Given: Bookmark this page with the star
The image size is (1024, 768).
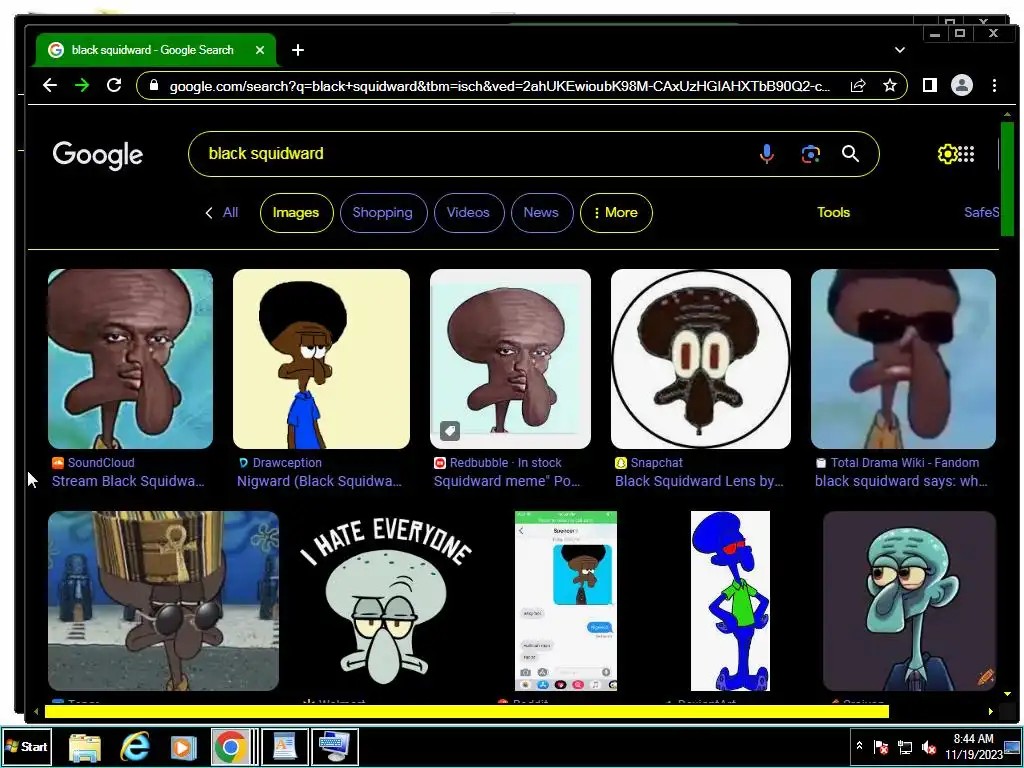Looking at the screenshot, I should pos(889,86).
